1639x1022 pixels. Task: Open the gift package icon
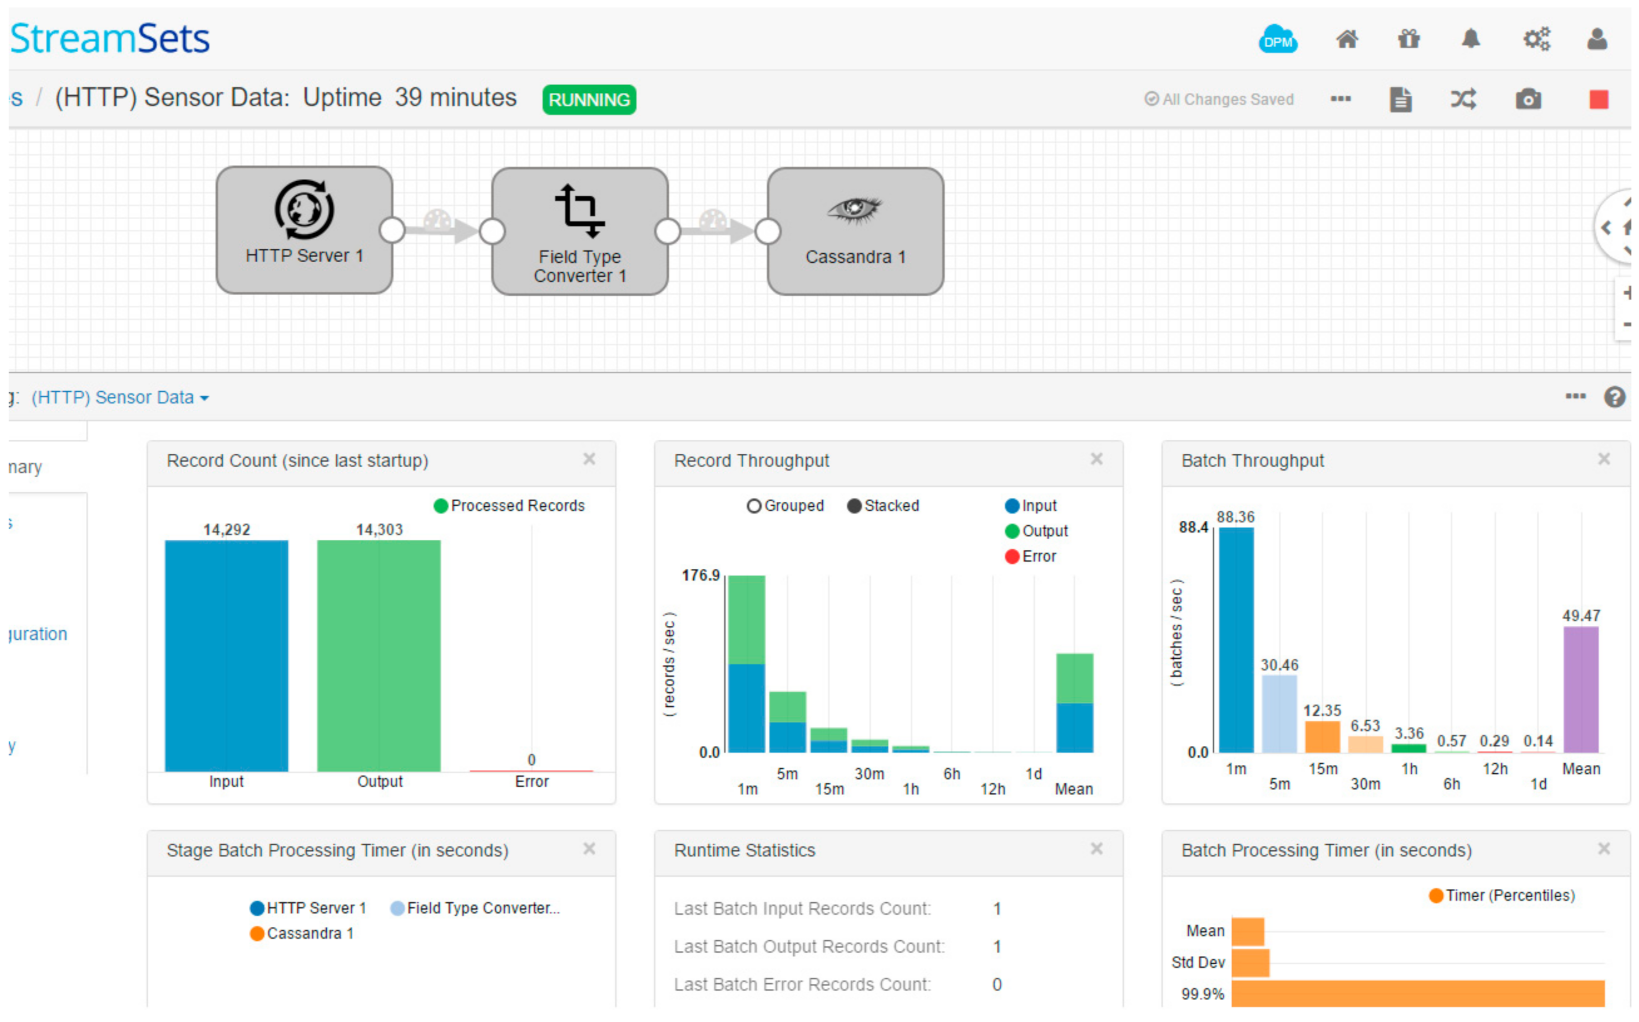(1408, 39)
